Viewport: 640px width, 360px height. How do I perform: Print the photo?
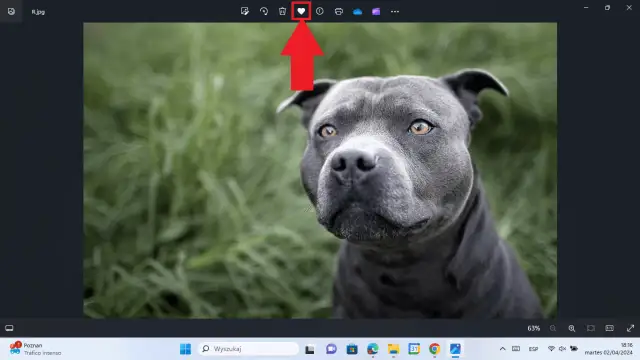(x=338, y=11)
